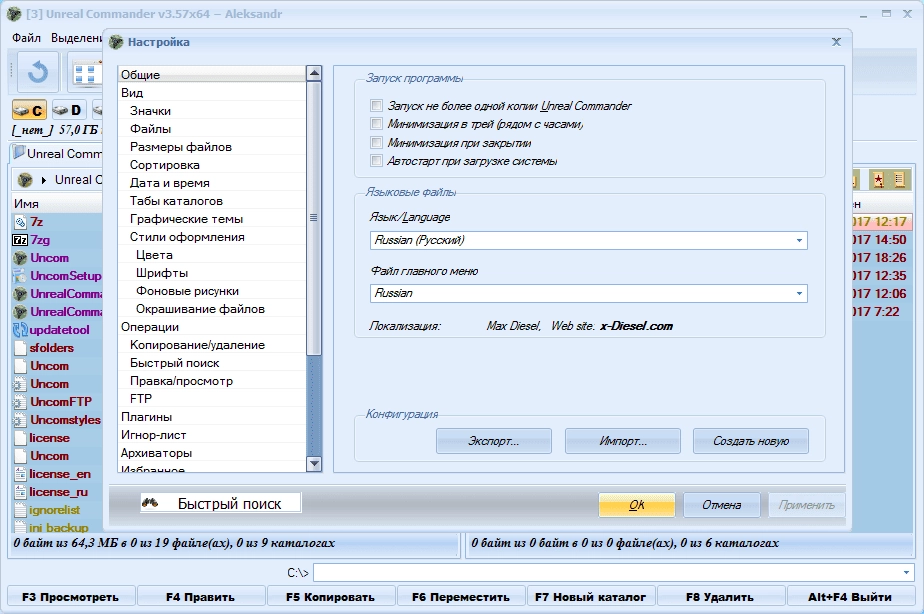Select Вид category in settings list
924x614 pixels.
tap(212, 93)
